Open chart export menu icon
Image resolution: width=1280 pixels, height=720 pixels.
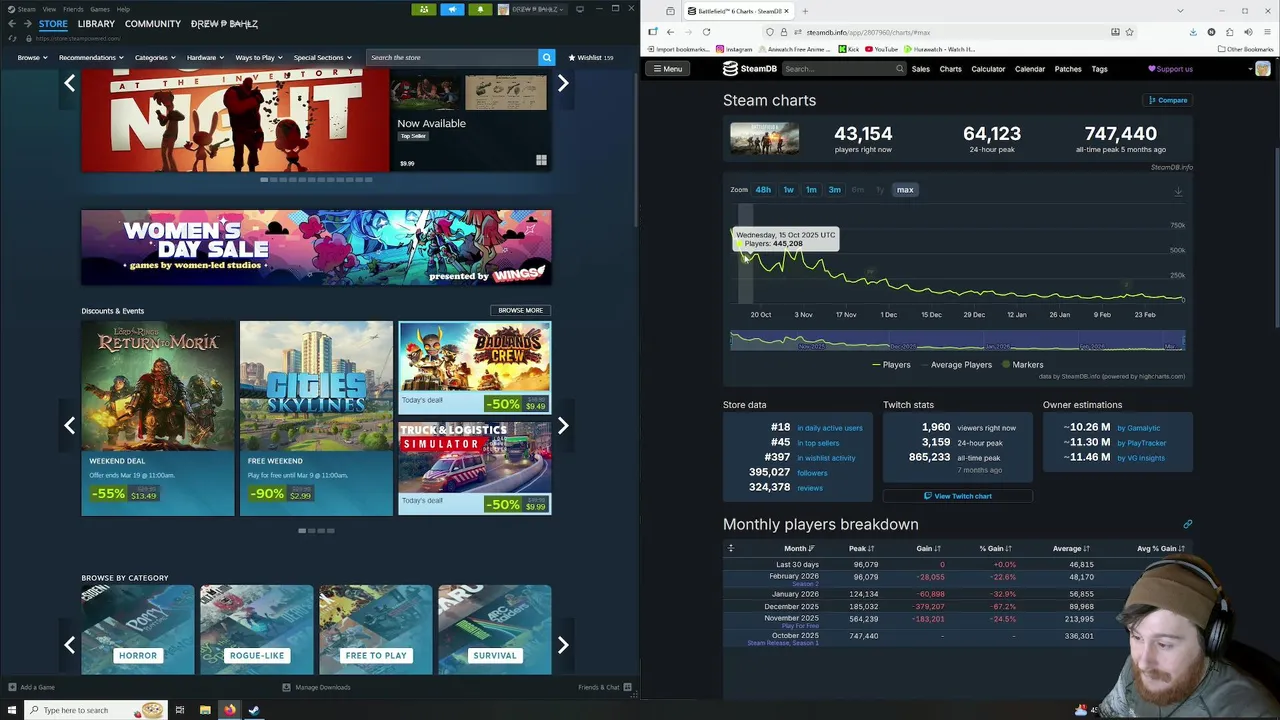click(1178, 191)
